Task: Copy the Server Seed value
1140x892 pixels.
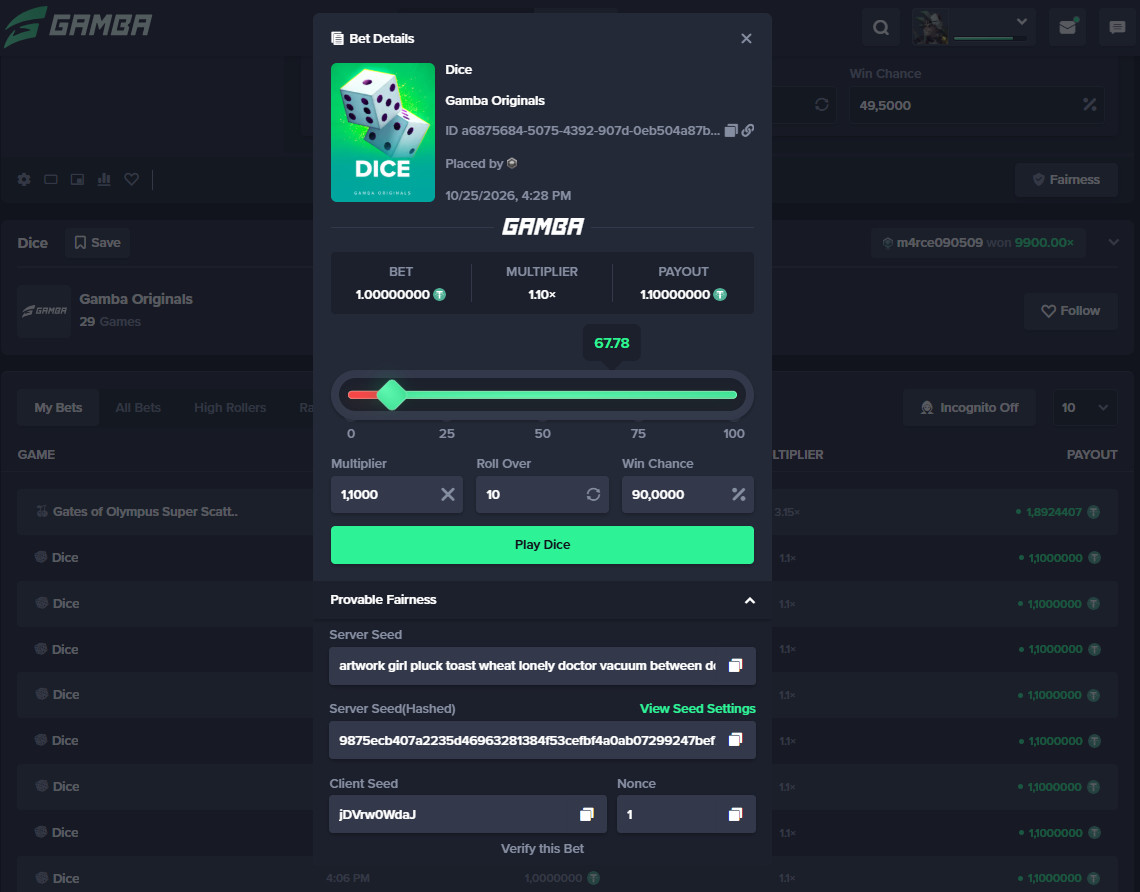Action: tap(736, 666)
